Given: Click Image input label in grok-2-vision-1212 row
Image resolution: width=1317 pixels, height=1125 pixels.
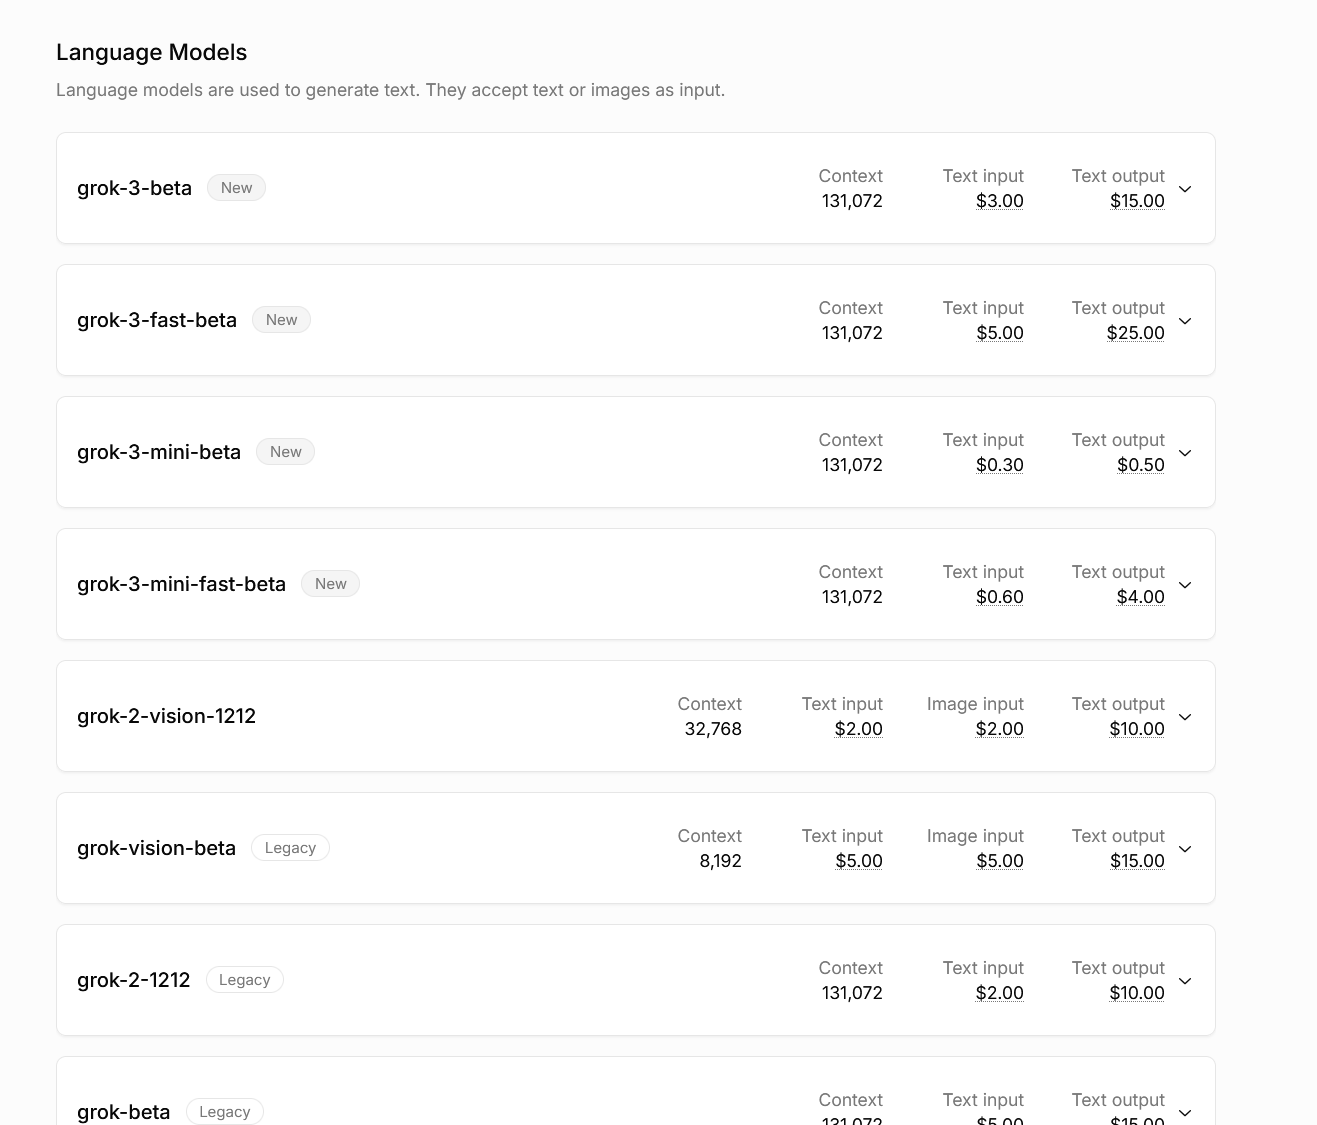Looking at the screenshot, I should tap(975, 704).
